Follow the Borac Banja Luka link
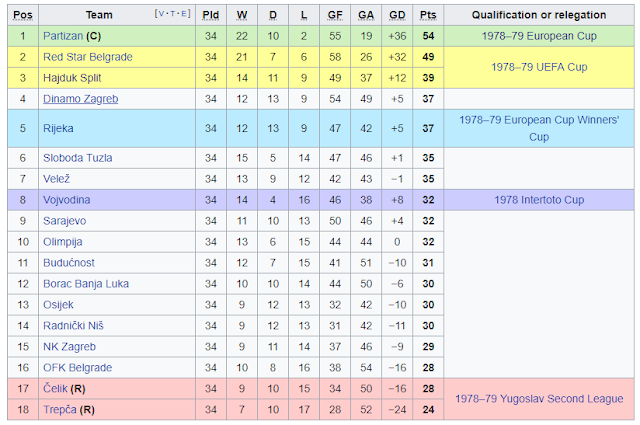 (86, 284)
